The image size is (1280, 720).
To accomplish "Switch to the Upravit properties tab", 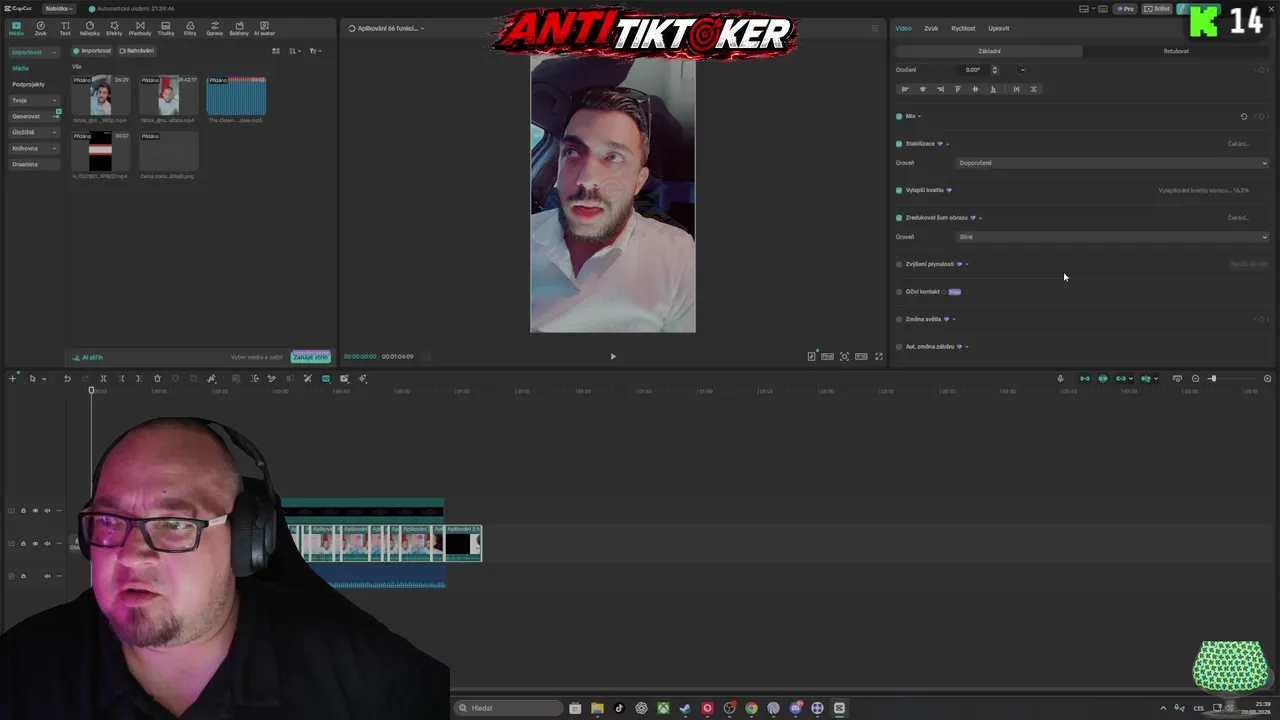I will 998,28.
